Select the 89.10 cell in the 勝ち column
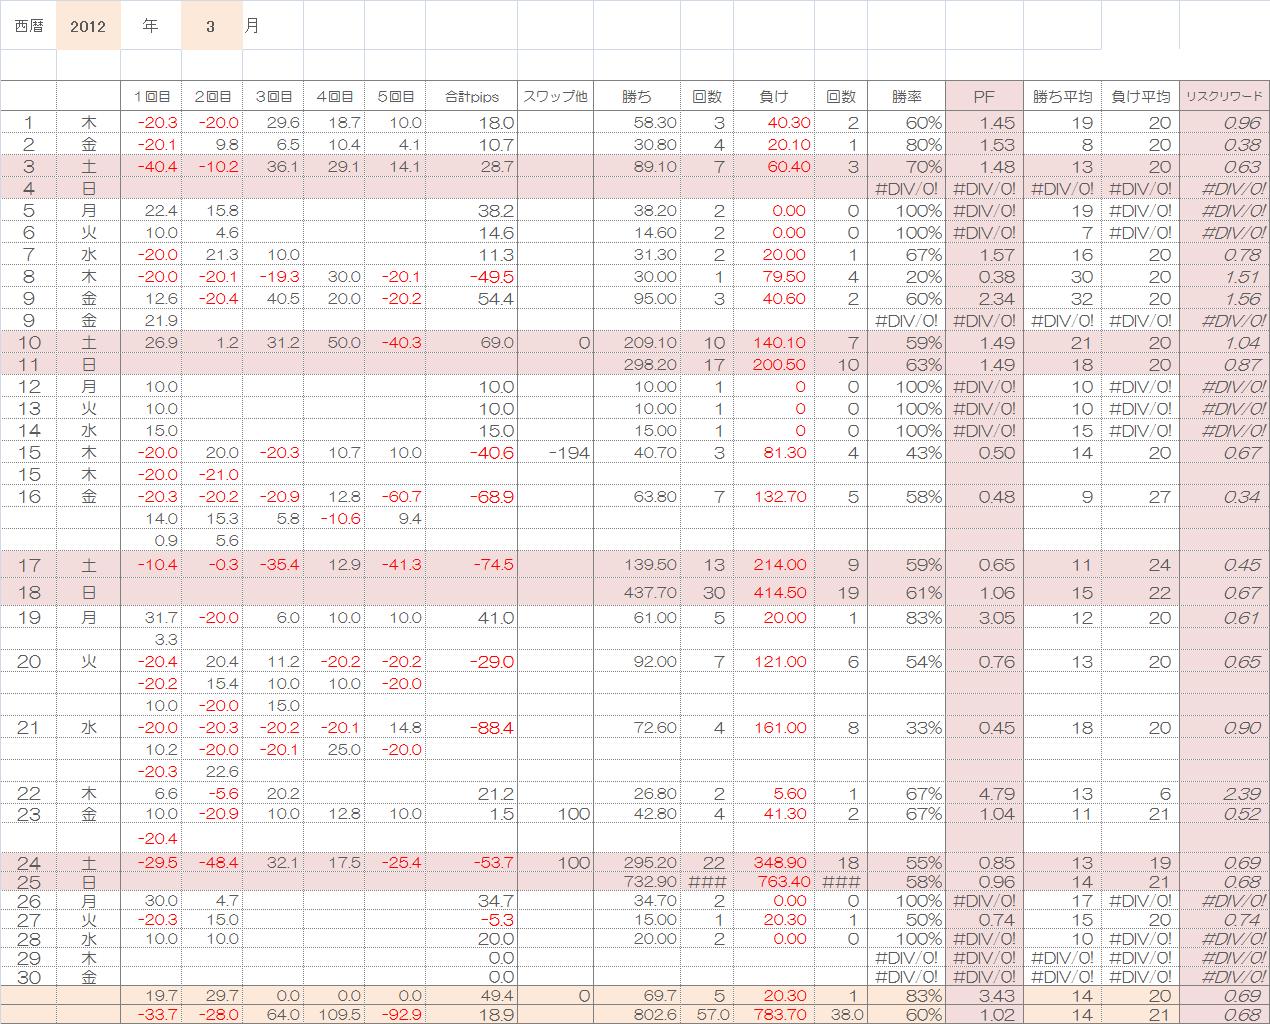 pyautogui.click(x=637, y=166)
